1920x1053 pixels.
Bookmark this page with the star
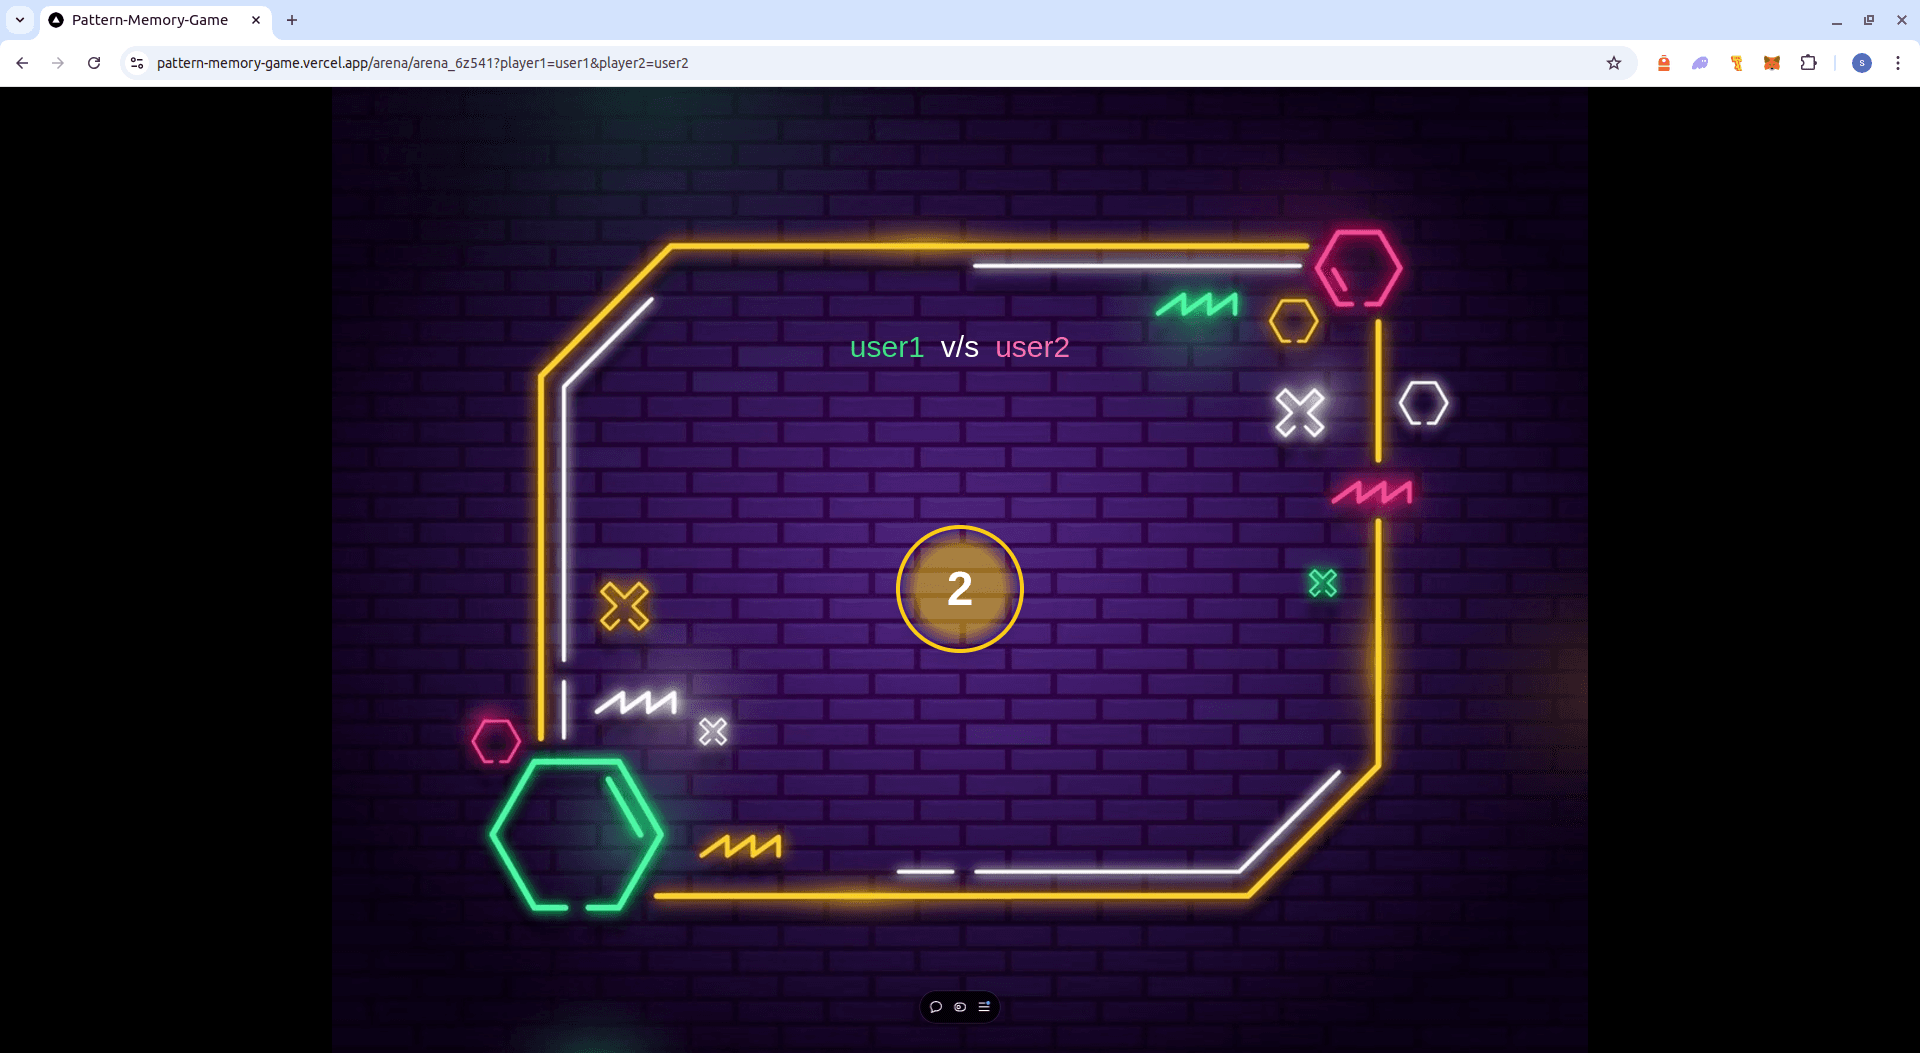[x=1614, y=63]
